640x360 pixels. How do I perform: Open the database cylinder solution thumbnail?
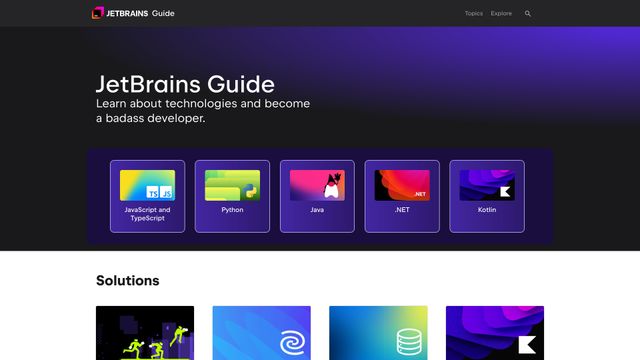378,333
